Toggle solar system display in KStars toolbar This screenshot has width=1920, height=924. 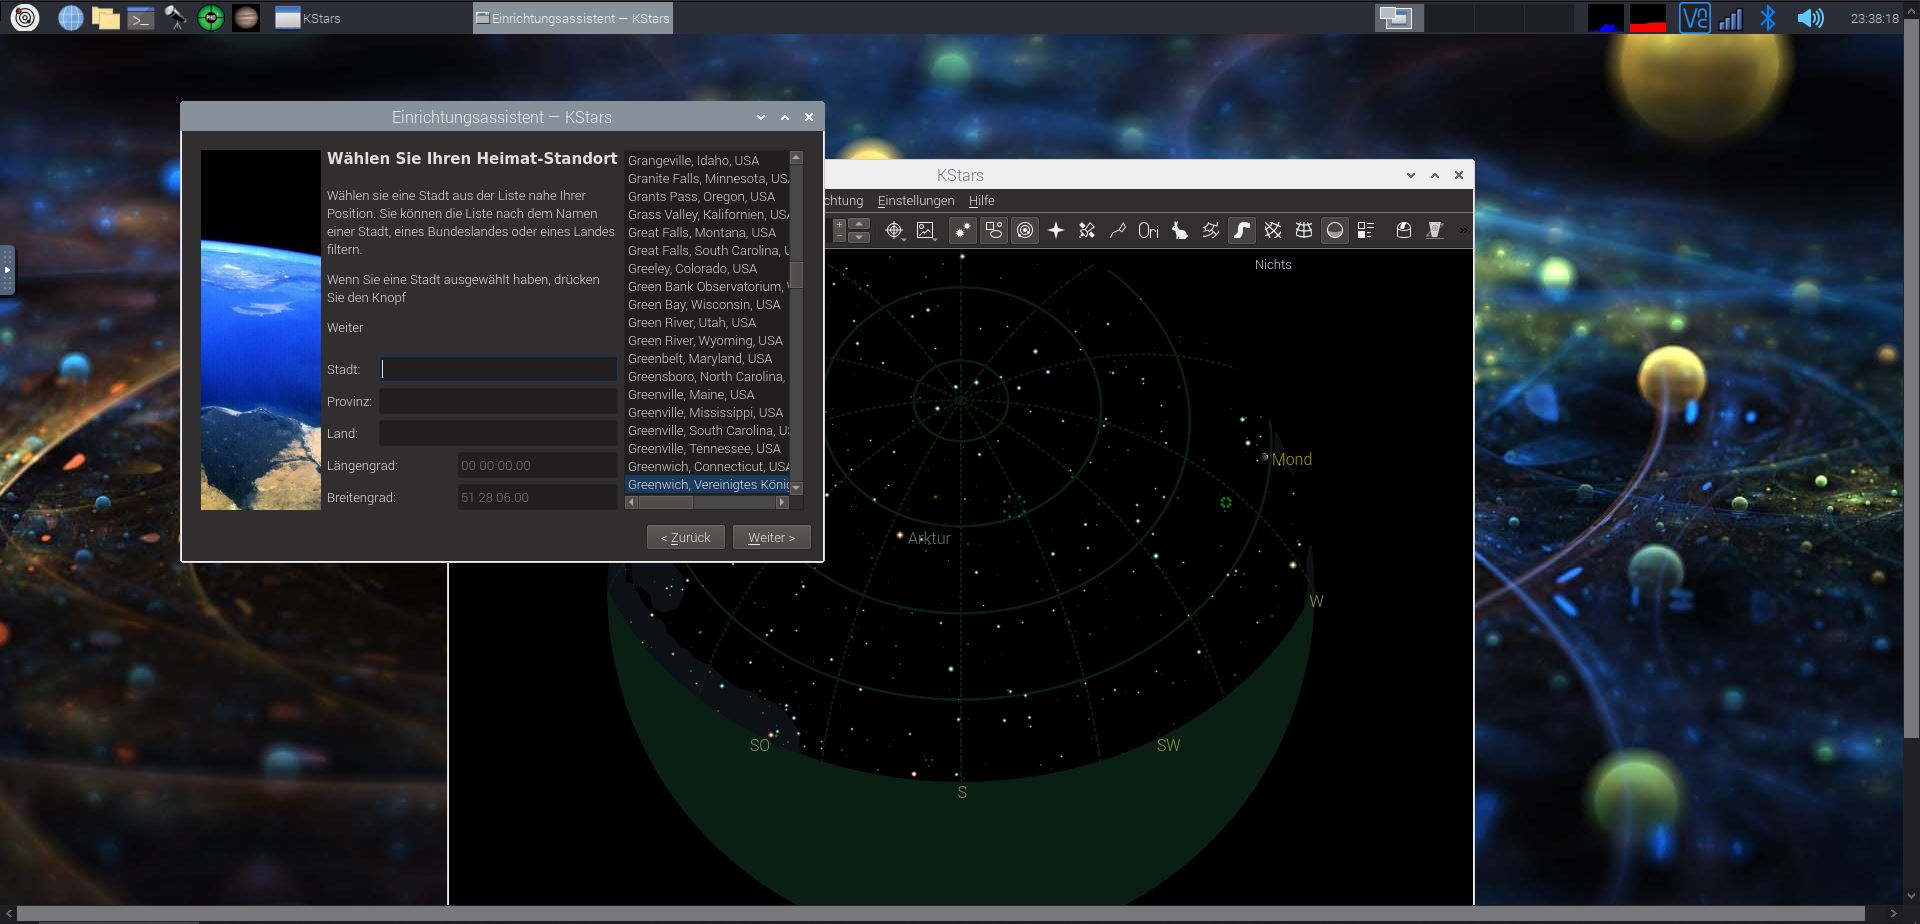tap(1025, 231)
